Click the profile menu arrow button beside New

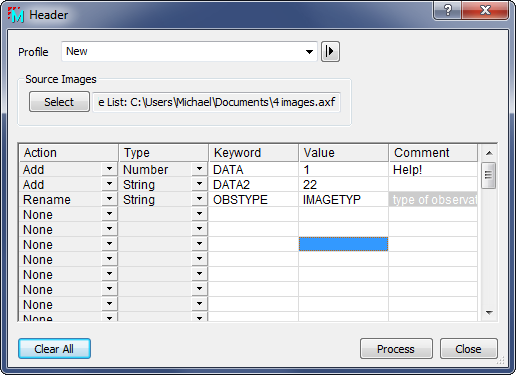tap(330, 52)
